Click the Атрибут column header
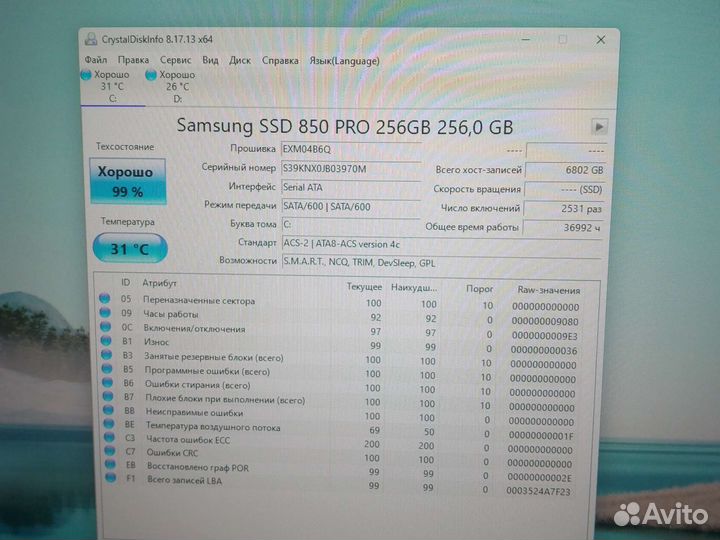The width and height of the screenshot is (720, 540). pyautogui.click(x=159, y=283)
